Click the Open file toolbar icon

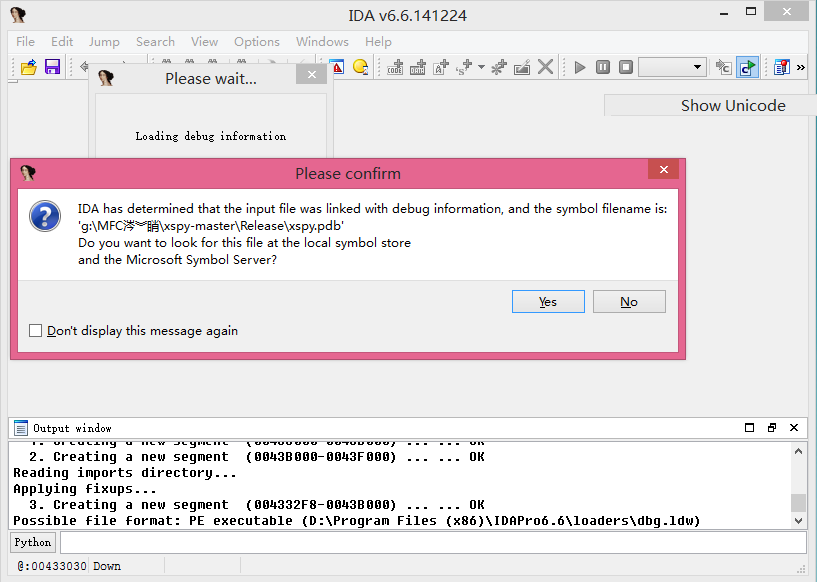[29, 67]
